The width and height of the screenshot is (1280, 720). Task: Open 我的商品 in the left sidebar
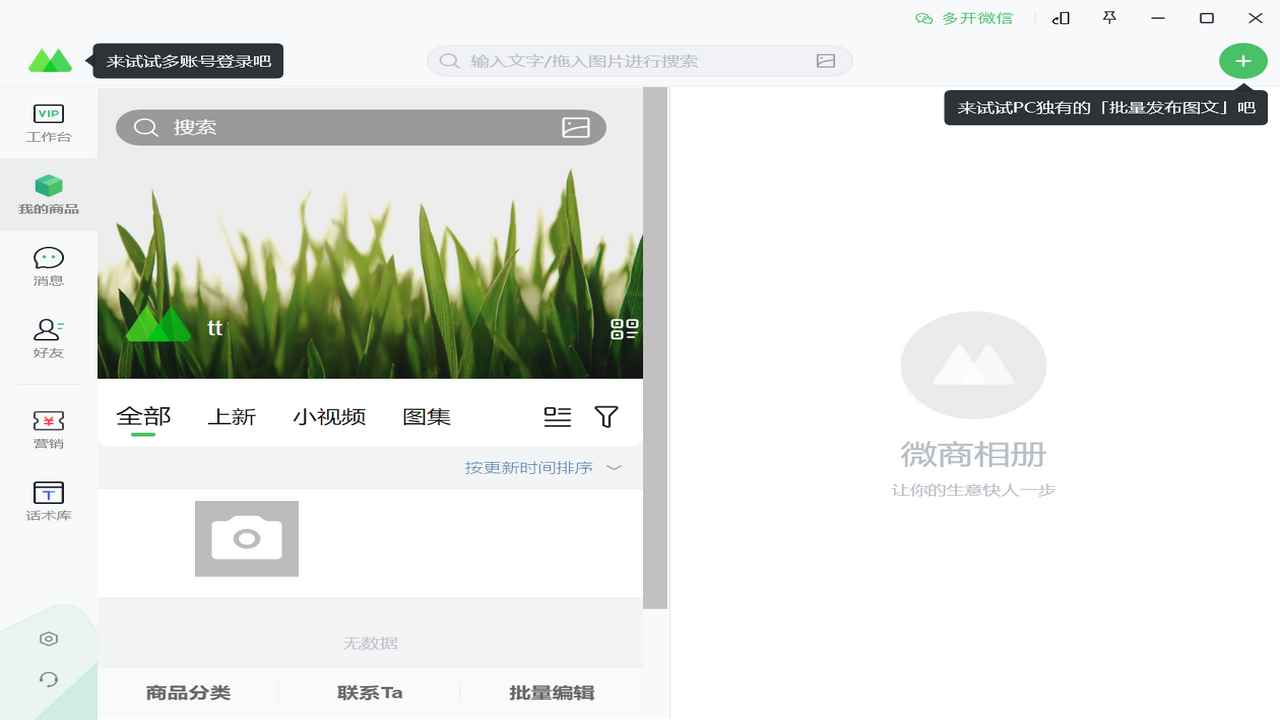click(x=48, y=196)
